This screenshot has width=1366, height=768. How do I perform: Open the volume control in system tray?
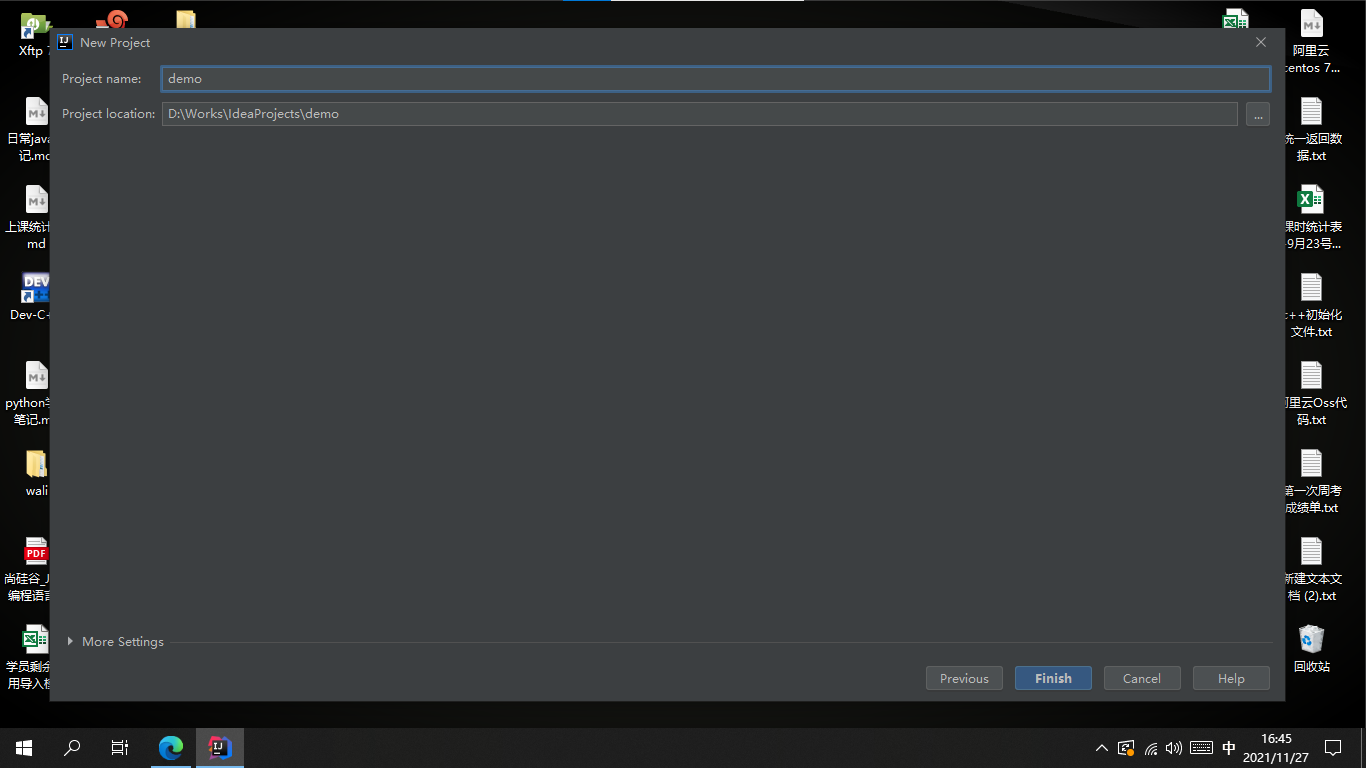pyautogui.click(x=1174, y=748)
